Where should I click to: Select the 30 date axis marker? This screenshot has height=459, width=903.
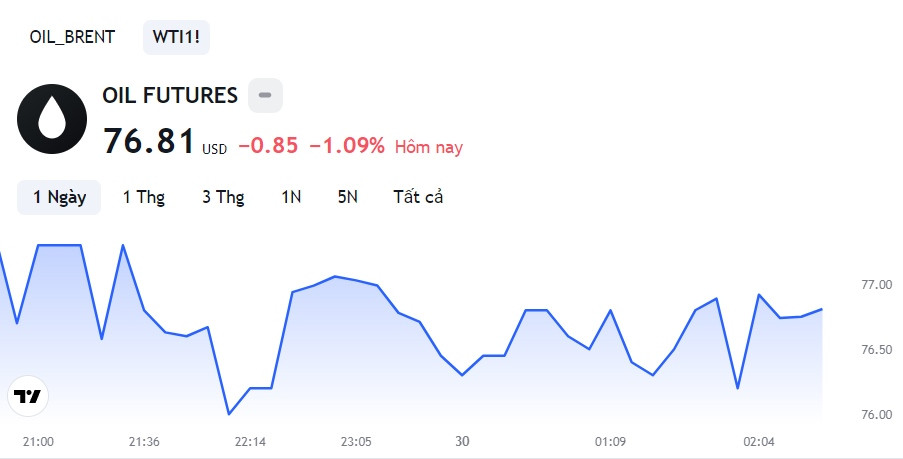point(462,441)
